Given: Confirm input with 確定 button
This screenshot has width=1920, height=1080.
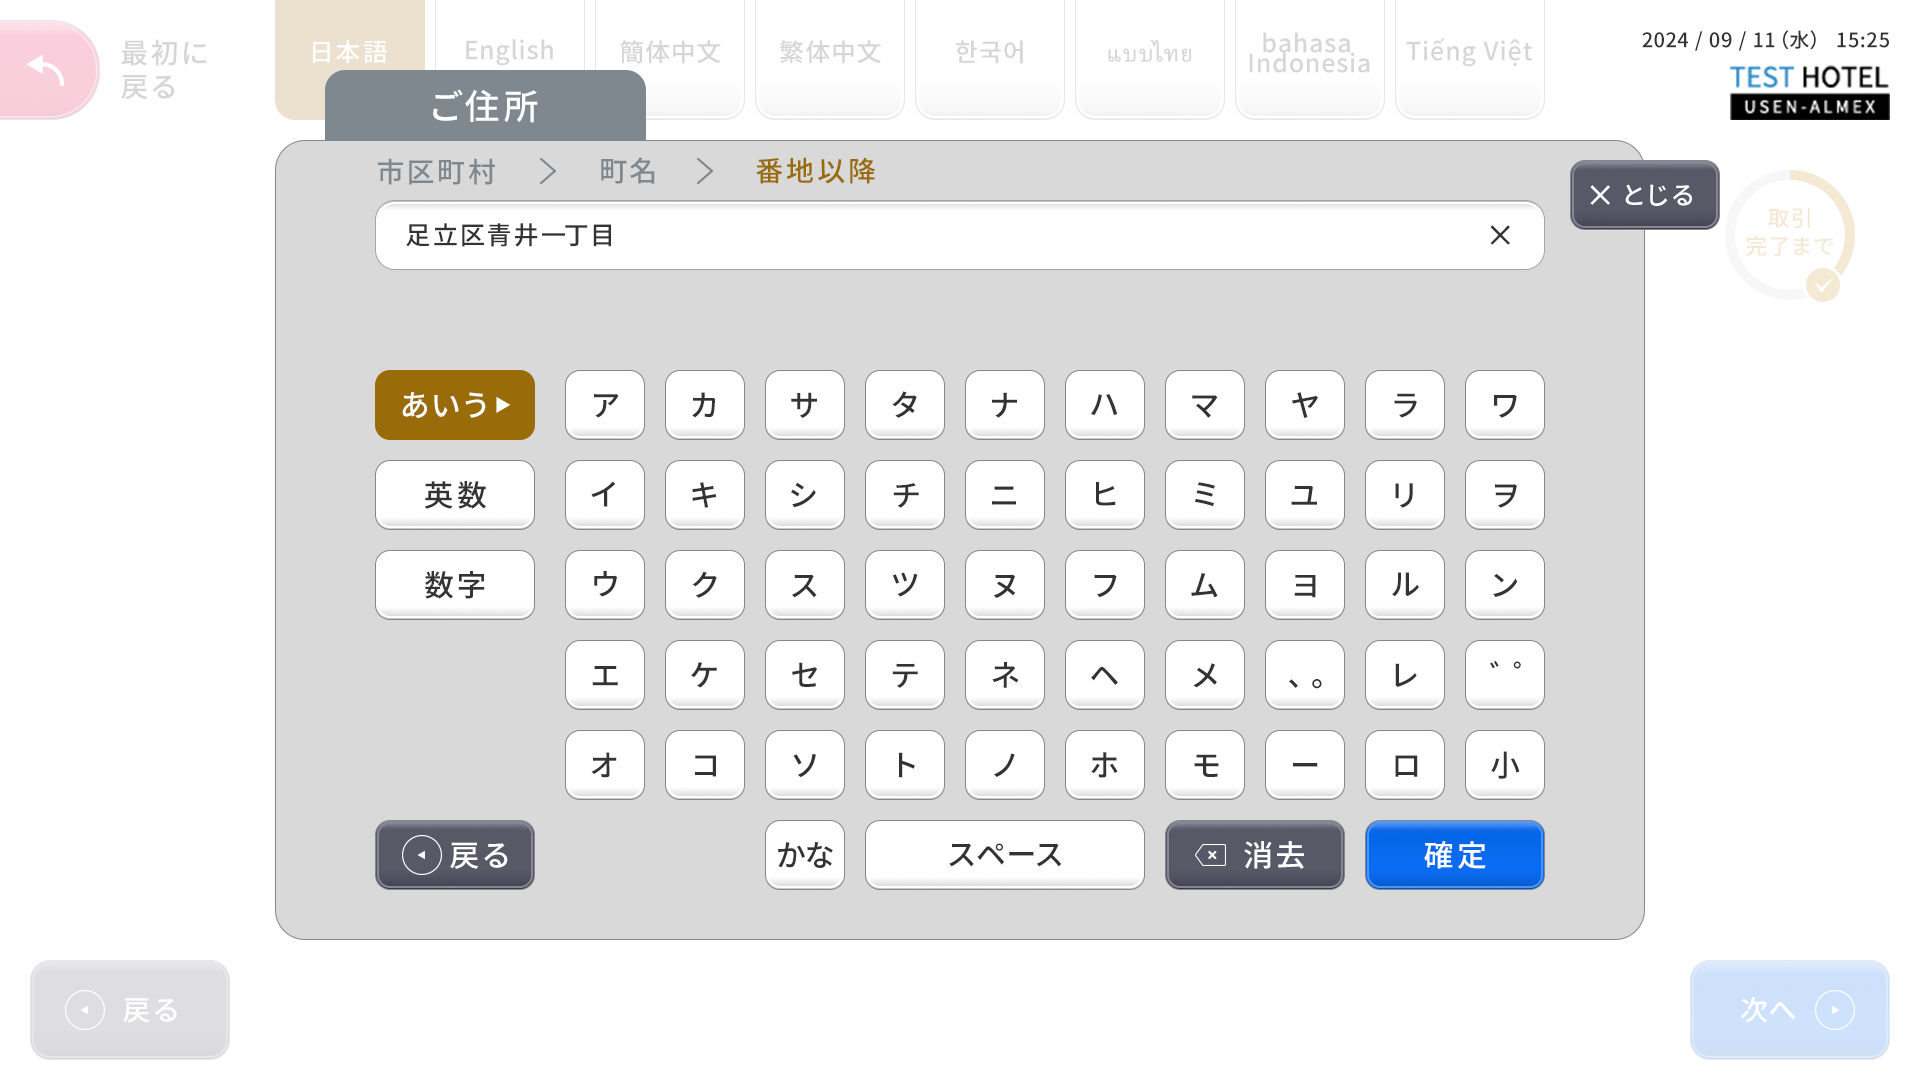Looking at the screenshot, I should point(1454,855).
